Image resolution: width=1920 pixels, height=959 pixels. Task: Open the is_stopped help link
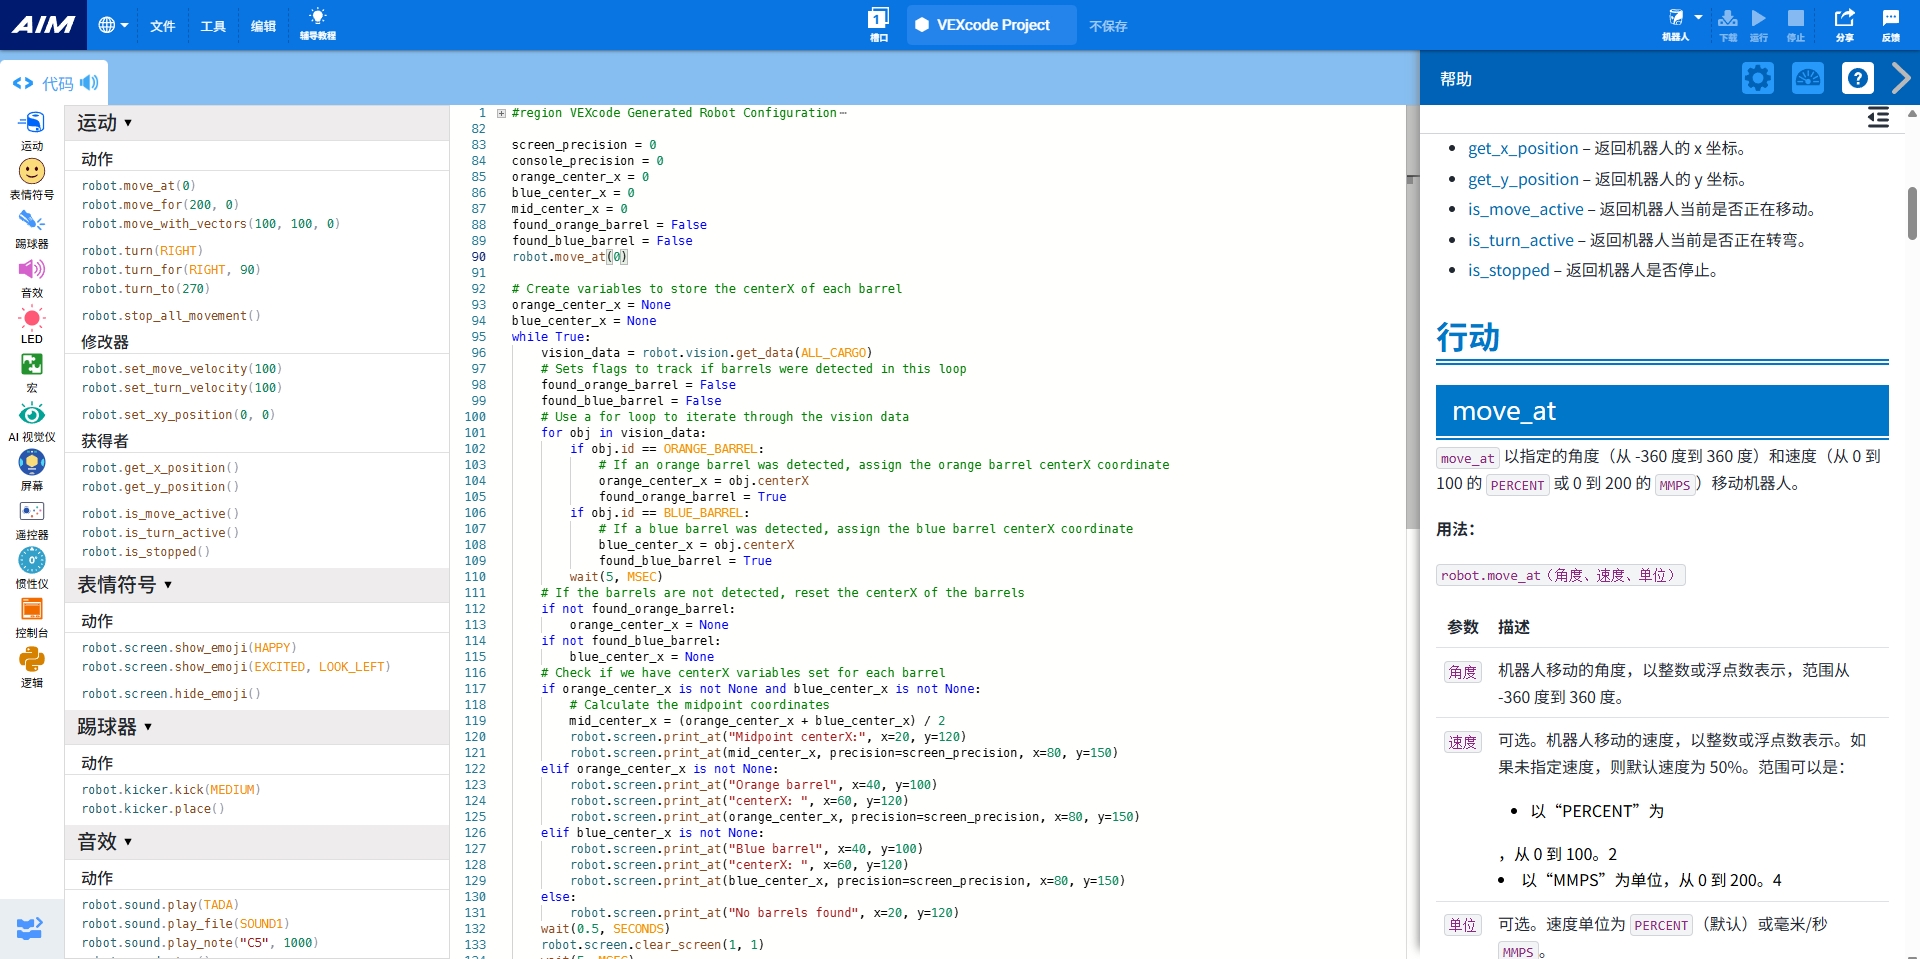(x=1508, y=271)
